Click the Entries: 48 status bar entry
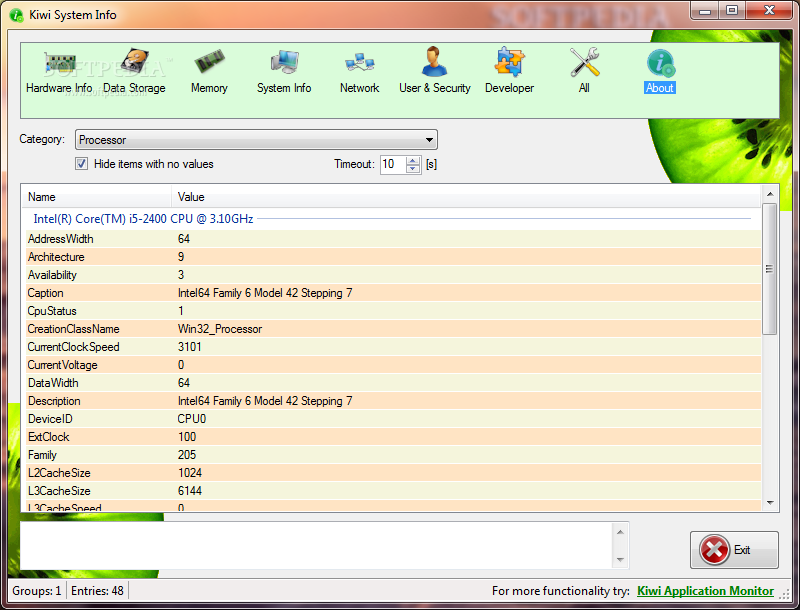 point(97,591)
